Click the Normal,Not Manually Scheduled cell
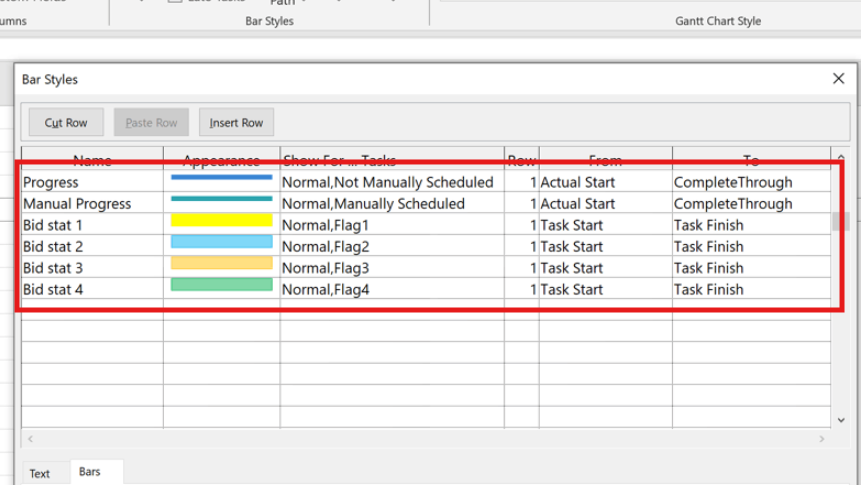 coord(392,182)
